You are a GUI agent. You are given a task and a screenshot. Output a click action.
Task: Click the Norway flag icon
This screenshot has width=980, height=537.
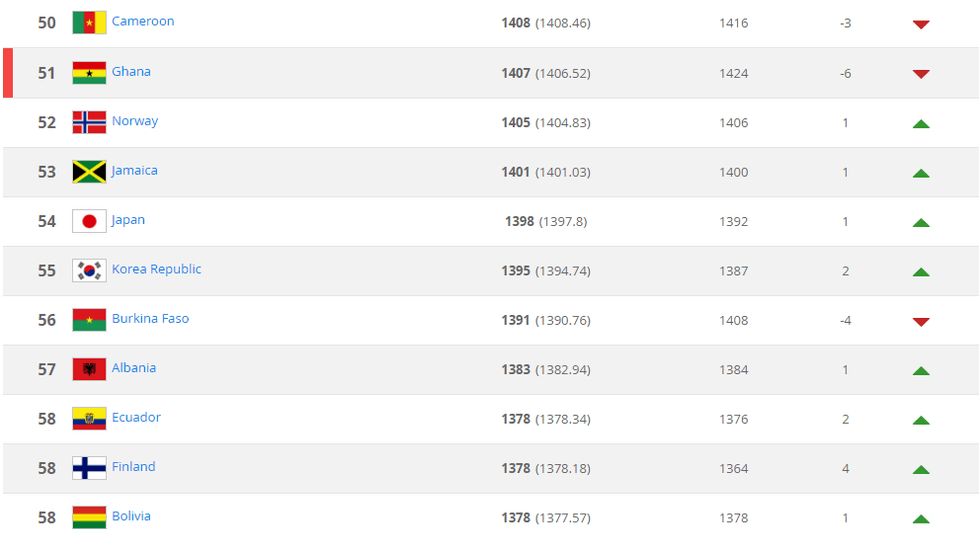[x=89, y=122]
